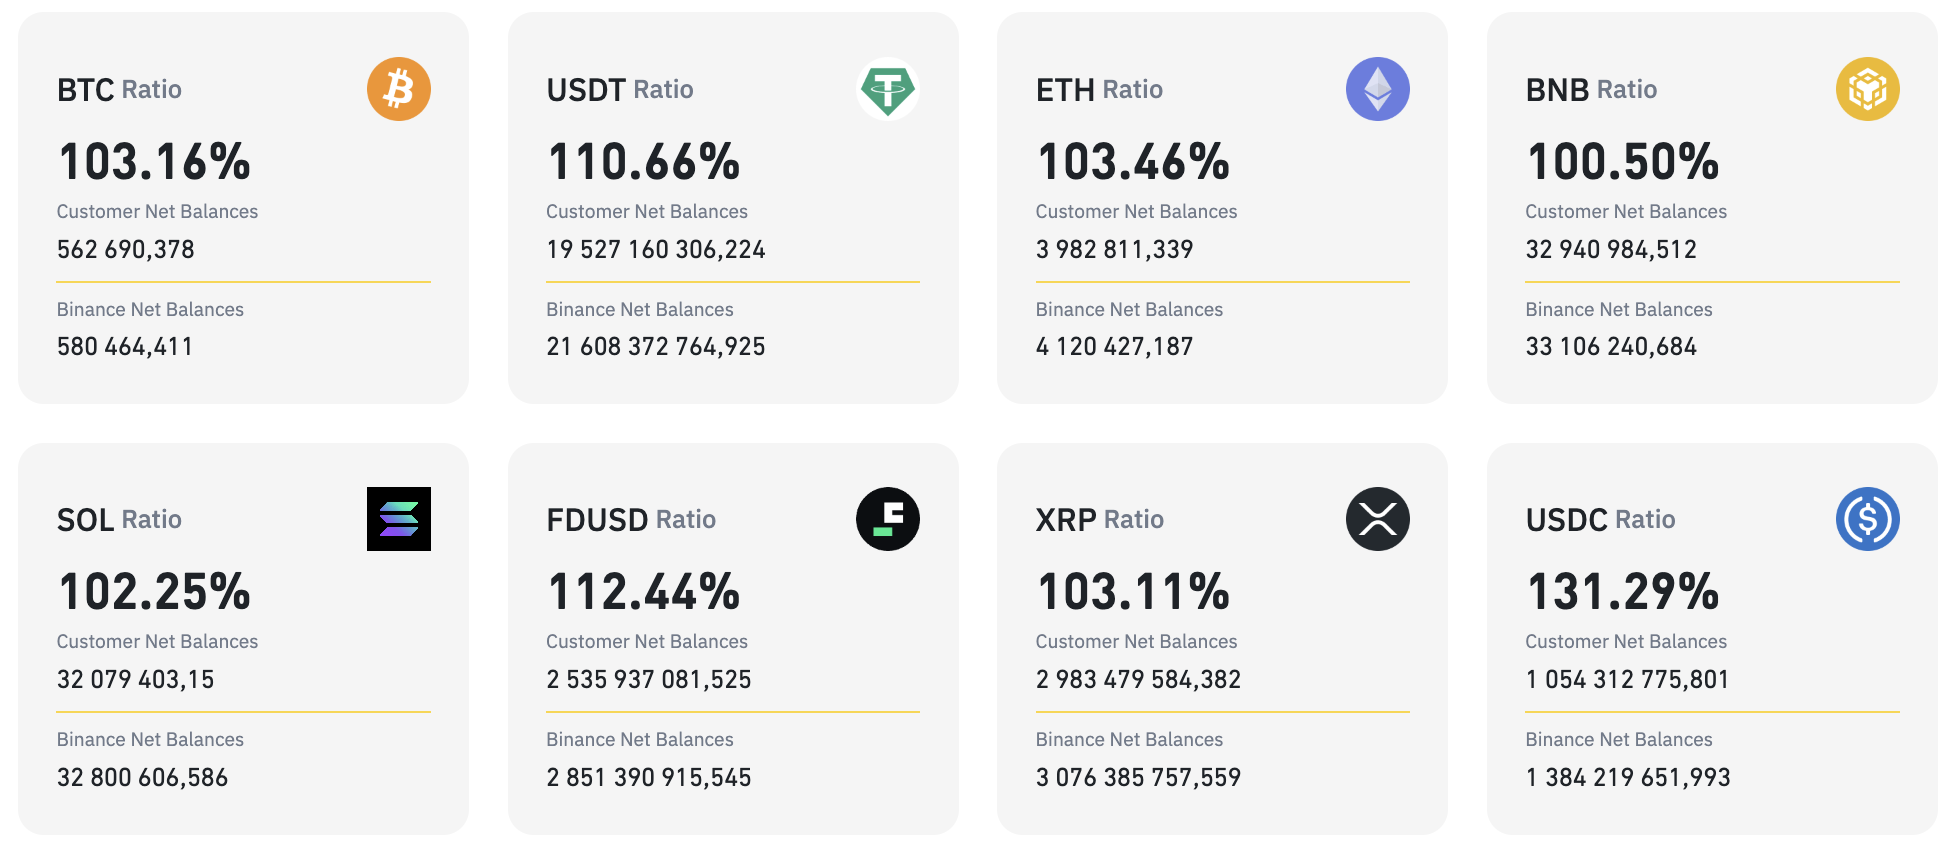Select the BTC Ratio heading
Viewport: 1954px width, 842px height.
119,90
